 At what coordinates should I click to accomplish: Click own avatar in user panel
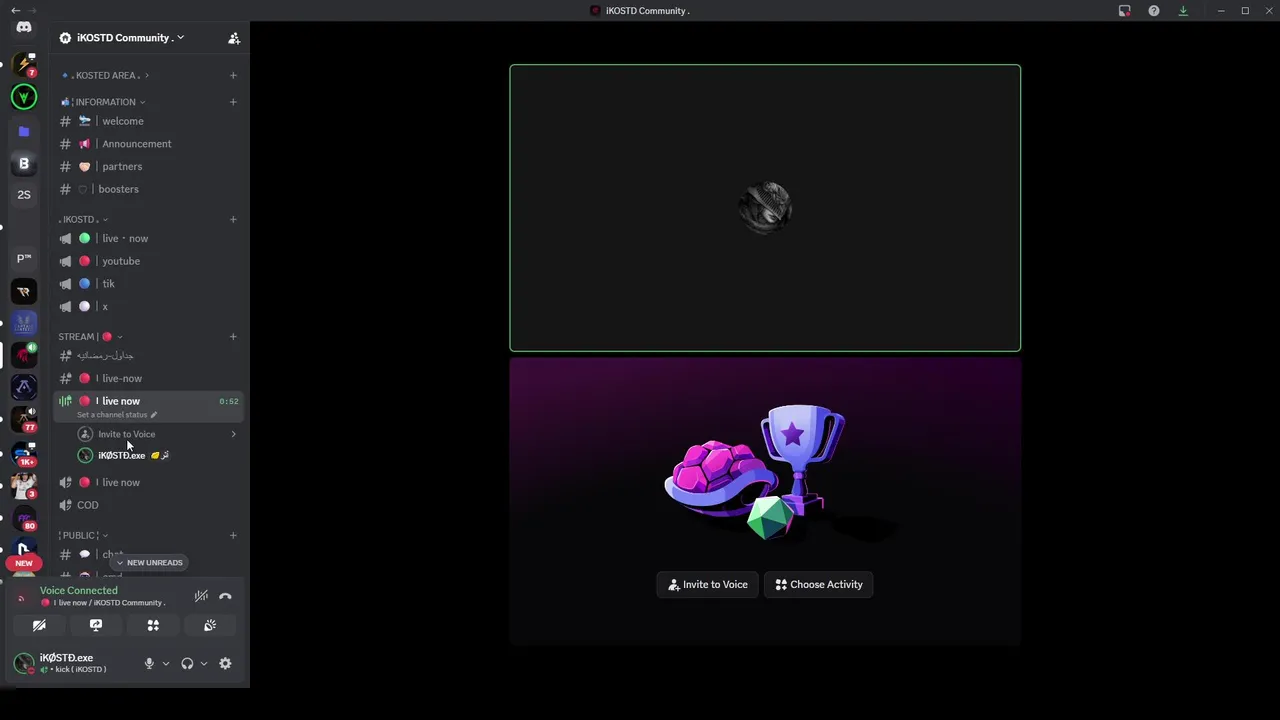coord(24,663)
